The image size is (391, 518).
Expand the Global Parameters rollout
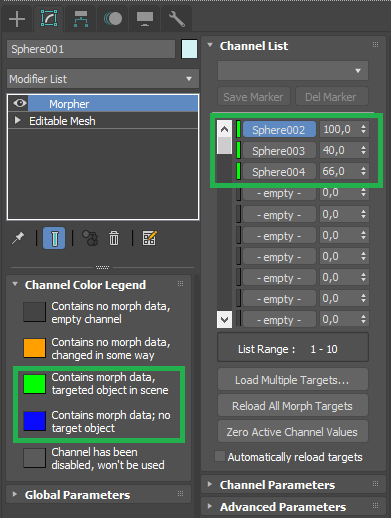click(15, 494)
